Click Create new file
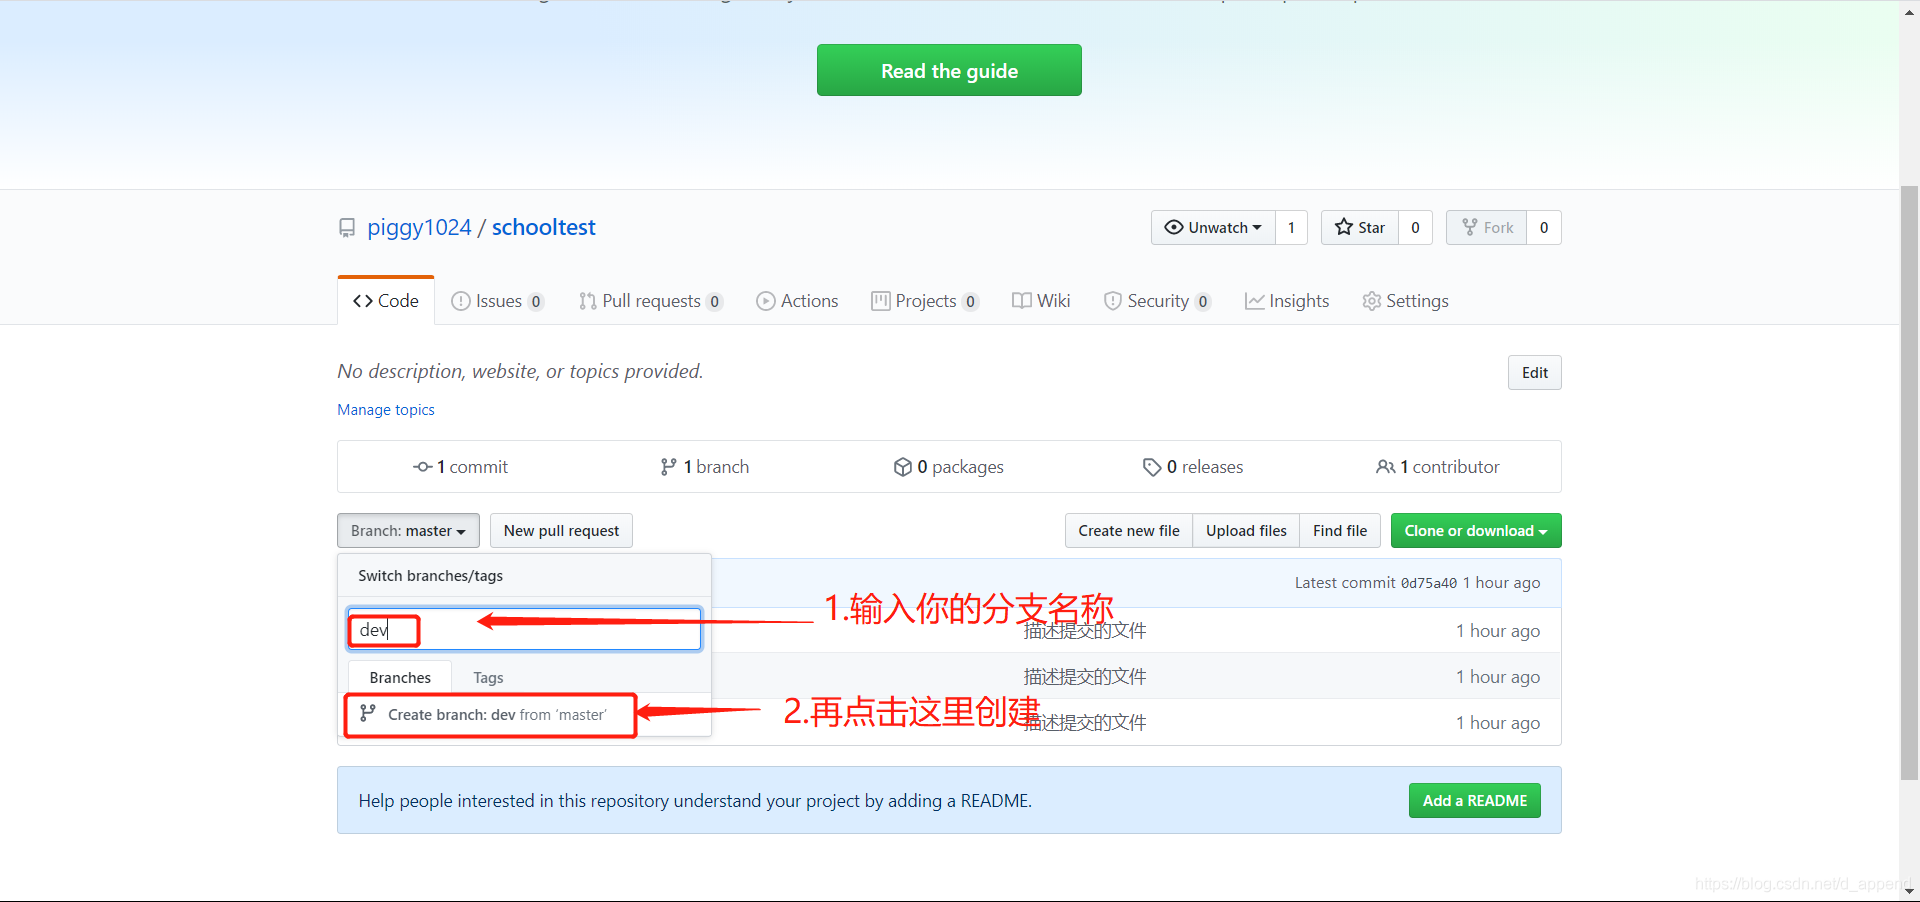 pos(1129,531)
